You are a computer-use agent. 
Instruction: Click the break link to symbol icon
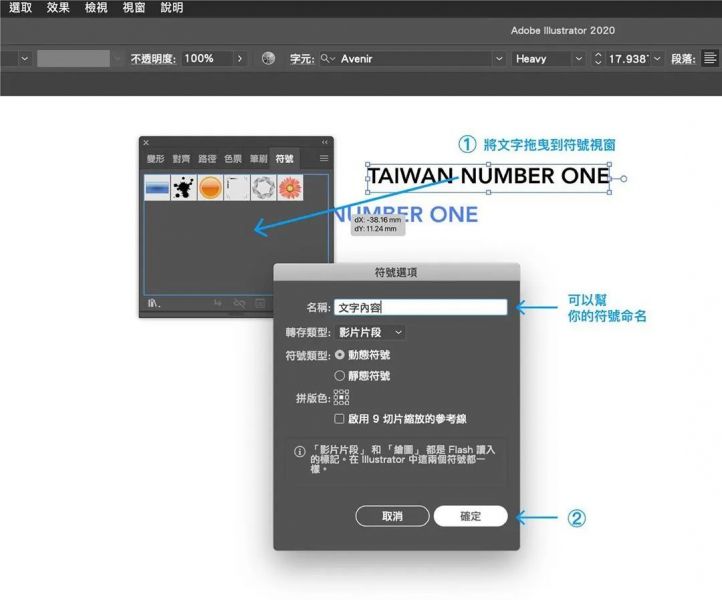coord(239,302)
